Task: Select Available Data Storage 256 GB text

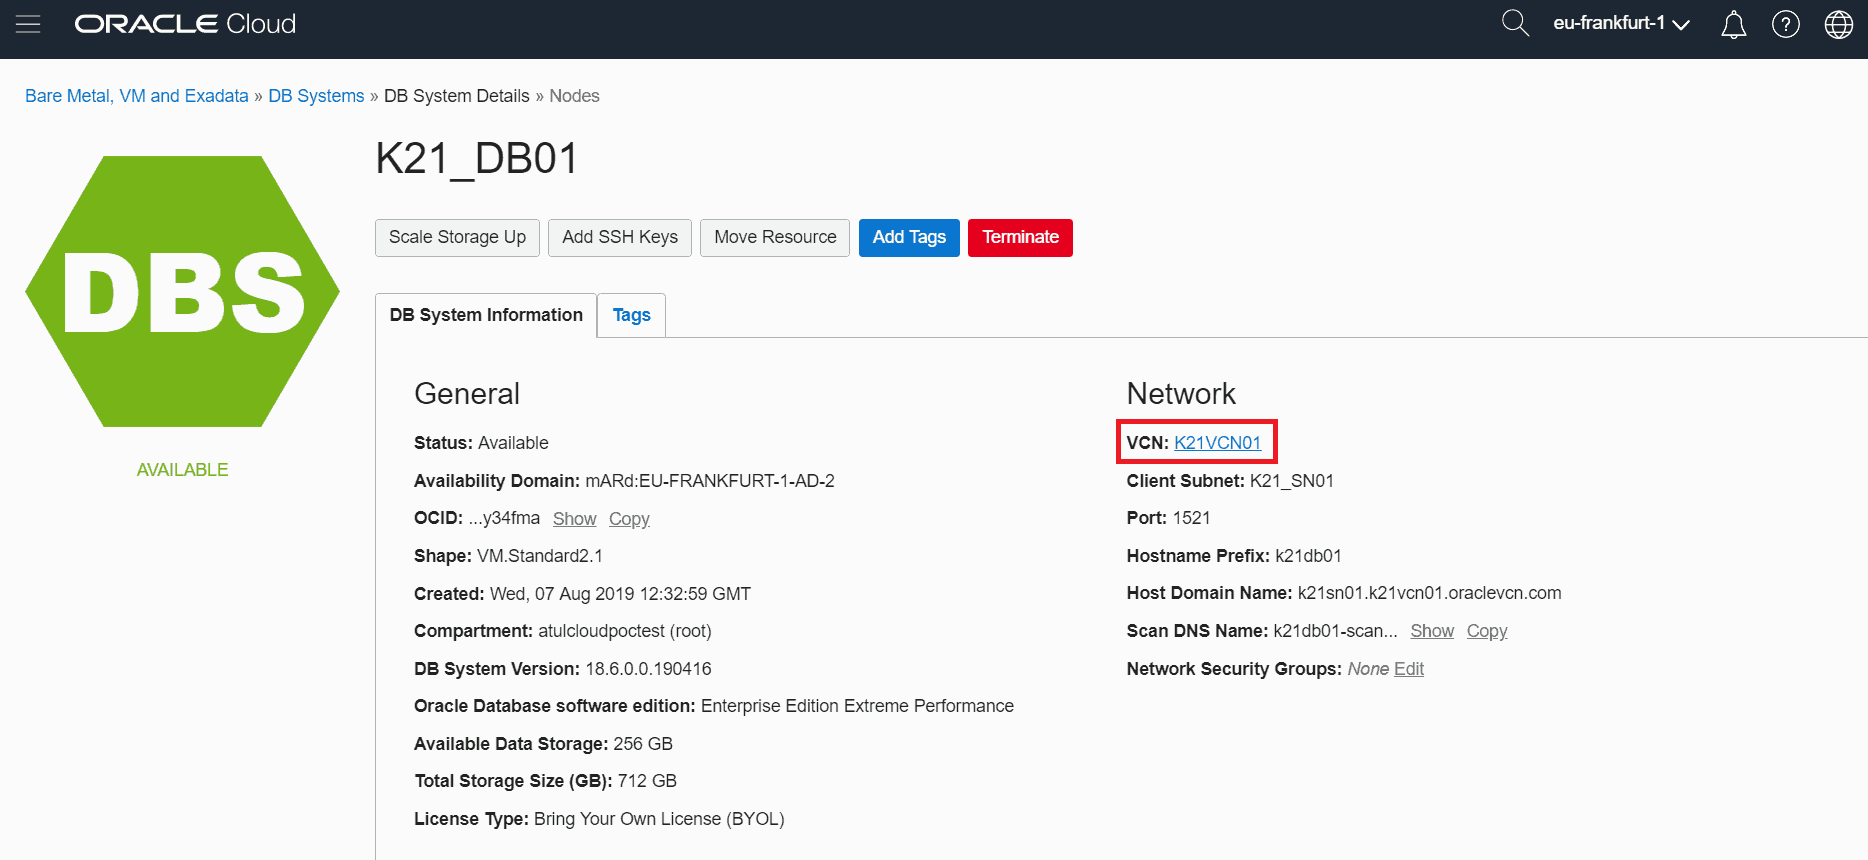Action: coord(543,744)
